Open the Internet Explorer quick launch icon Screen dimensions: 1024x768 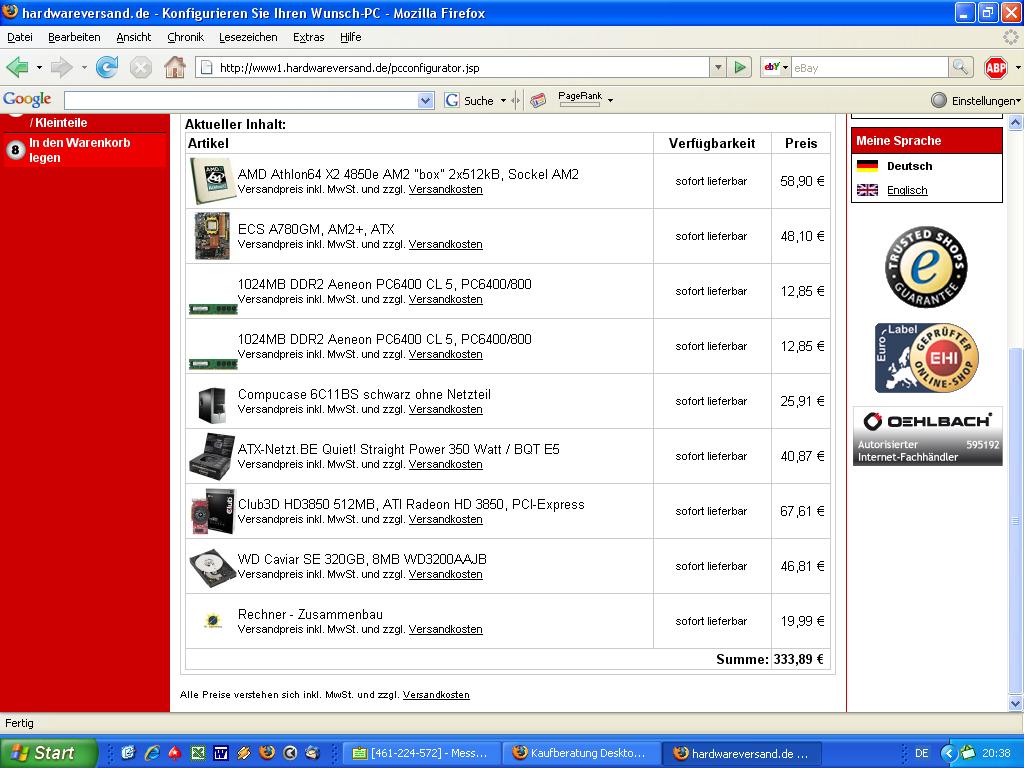pyautogui.click(x=152, y=753)
